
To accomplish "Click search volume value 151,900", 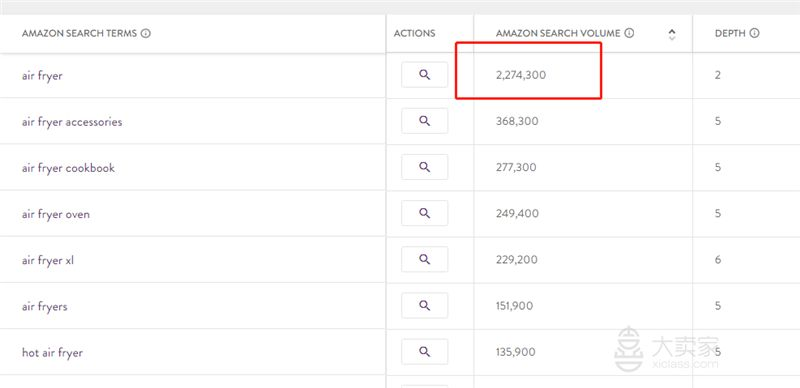I will 514,306.
